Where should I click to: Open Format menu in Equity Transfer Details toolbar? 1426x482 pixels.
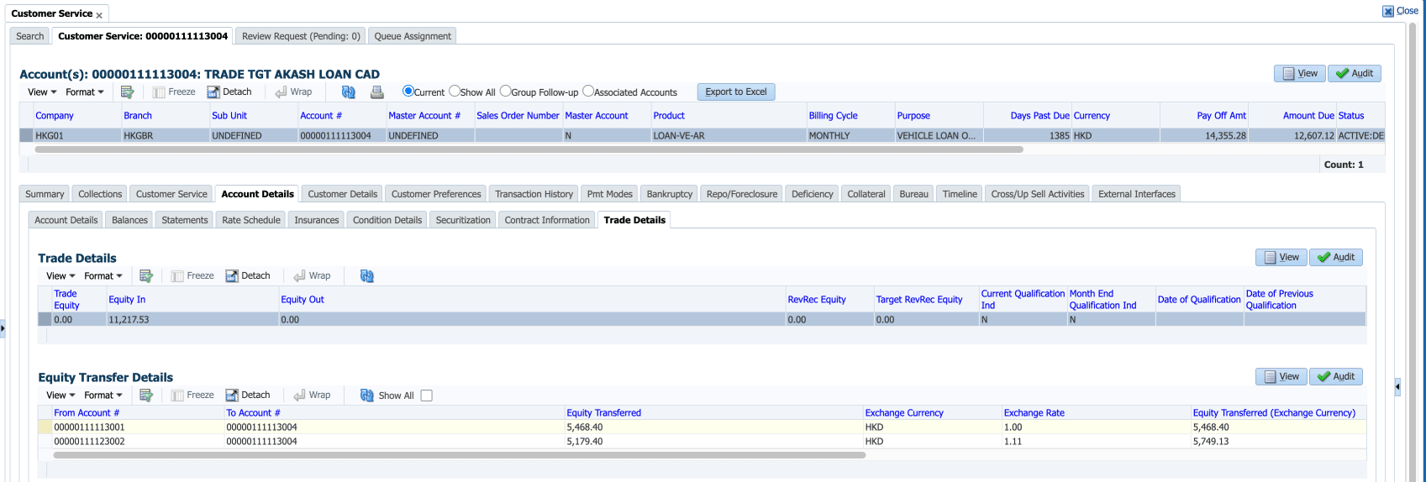103,396
